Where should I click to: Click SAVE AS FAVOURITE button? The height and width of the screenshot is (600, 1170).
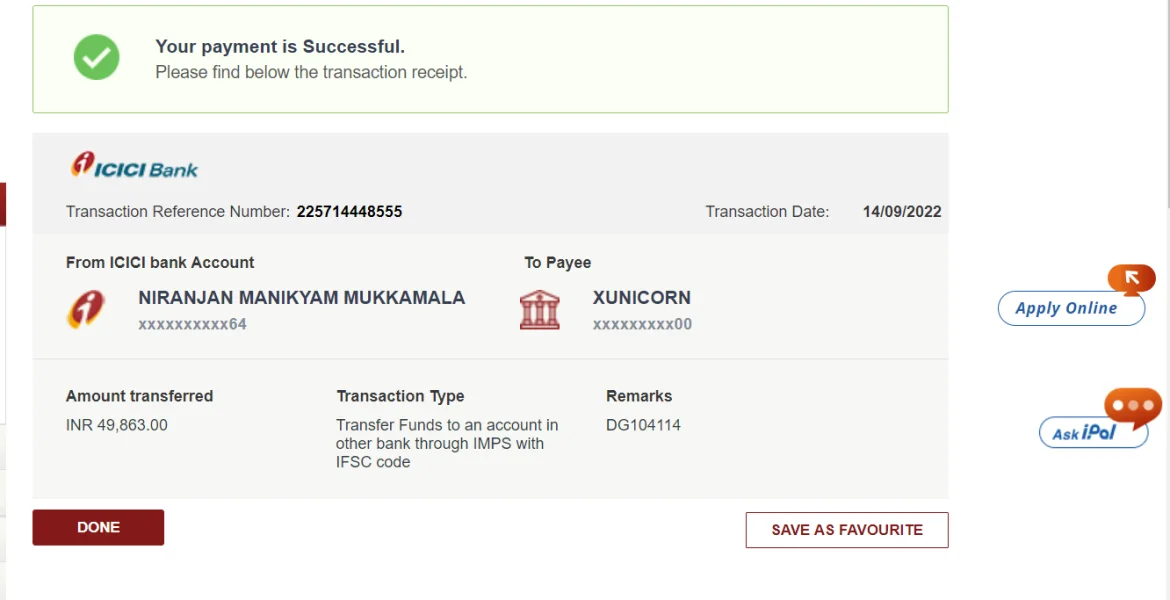pyautogui.click(x=846, y=530)
